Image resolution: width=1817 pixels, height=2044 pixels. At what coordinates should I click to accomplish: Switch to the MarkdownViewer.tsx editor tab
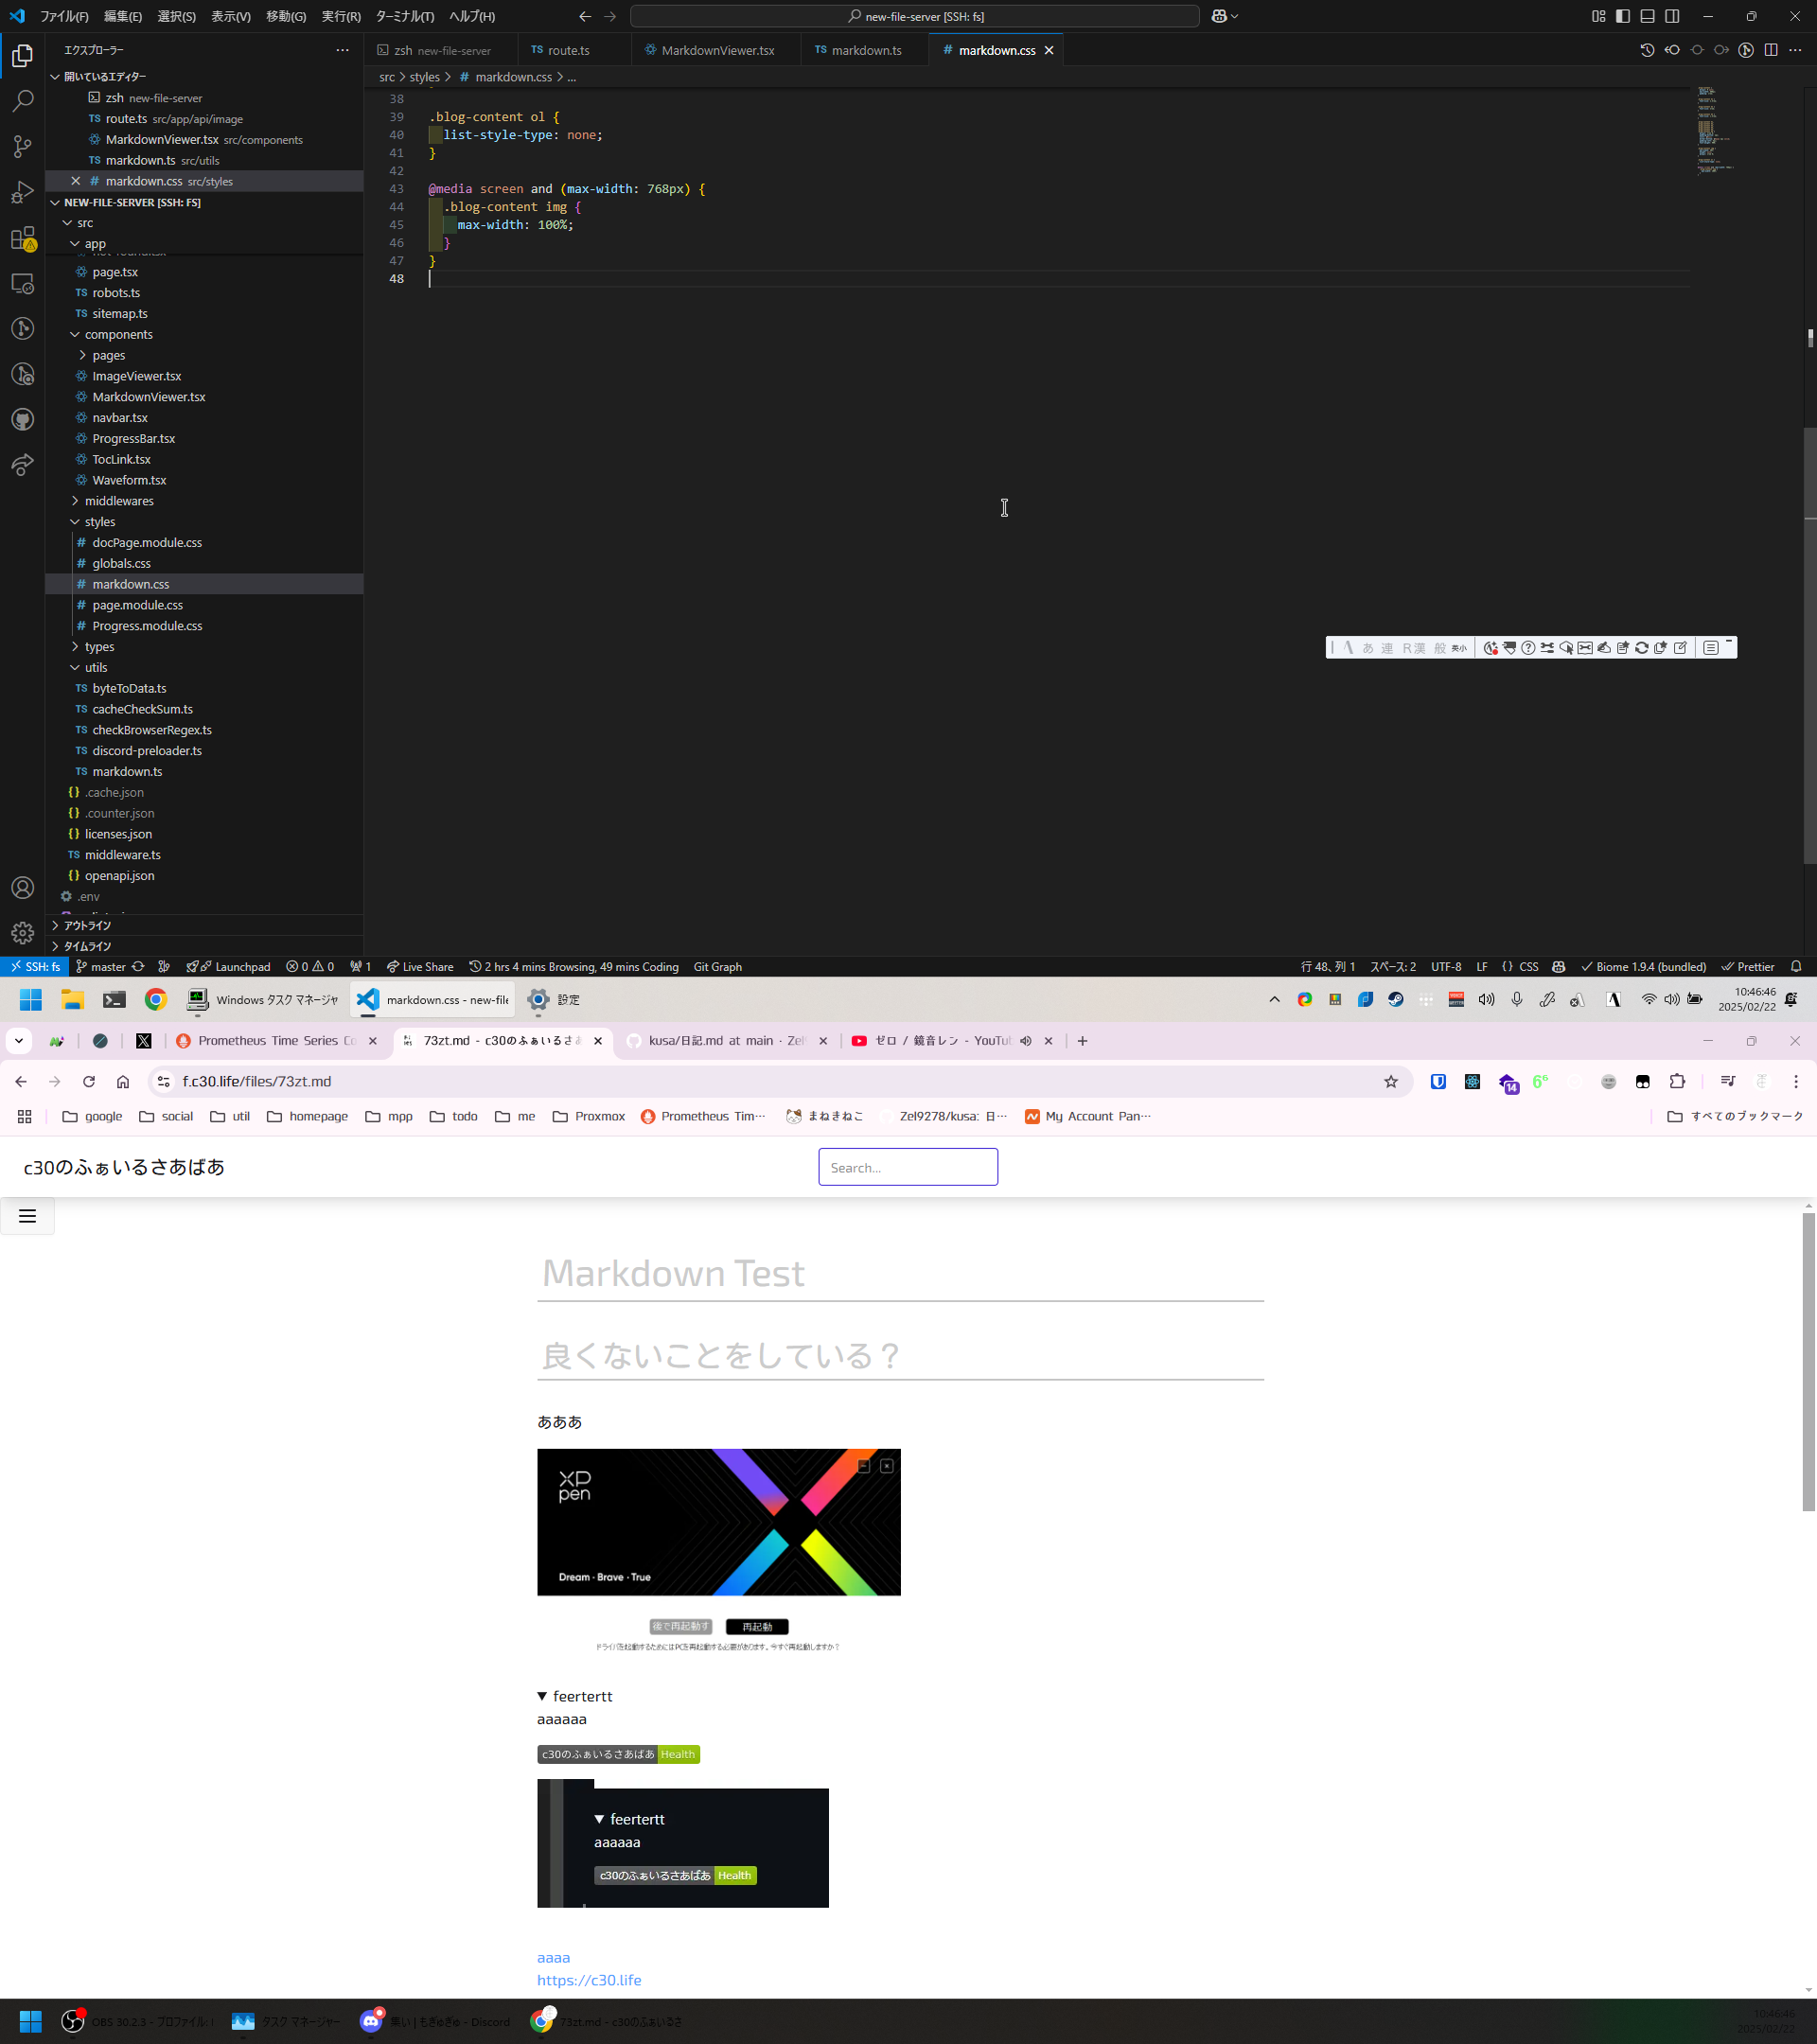coord(716,50)
